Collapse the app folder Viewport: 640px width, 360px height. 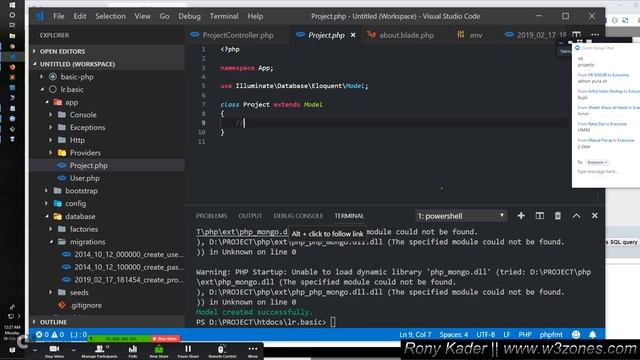pos(71,102)
